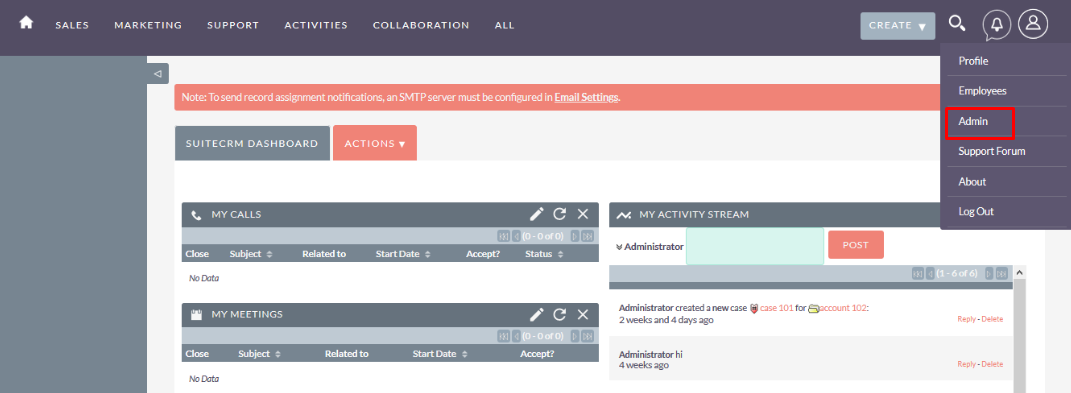Remove the My Meetings dashlet
This screenshot has width=1071, height=393.
(583, 314)
